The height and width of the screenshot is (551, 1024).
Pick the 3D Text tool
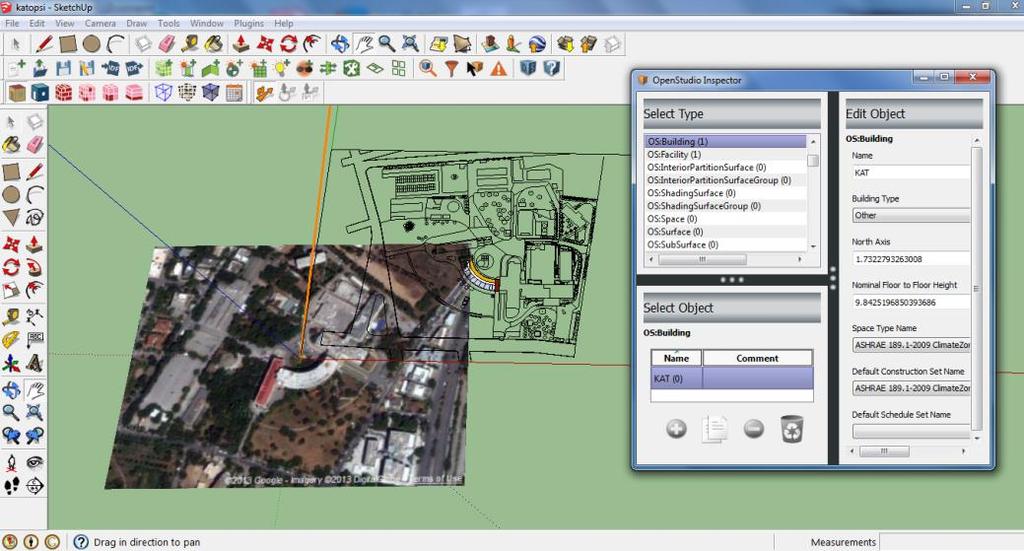35,364
